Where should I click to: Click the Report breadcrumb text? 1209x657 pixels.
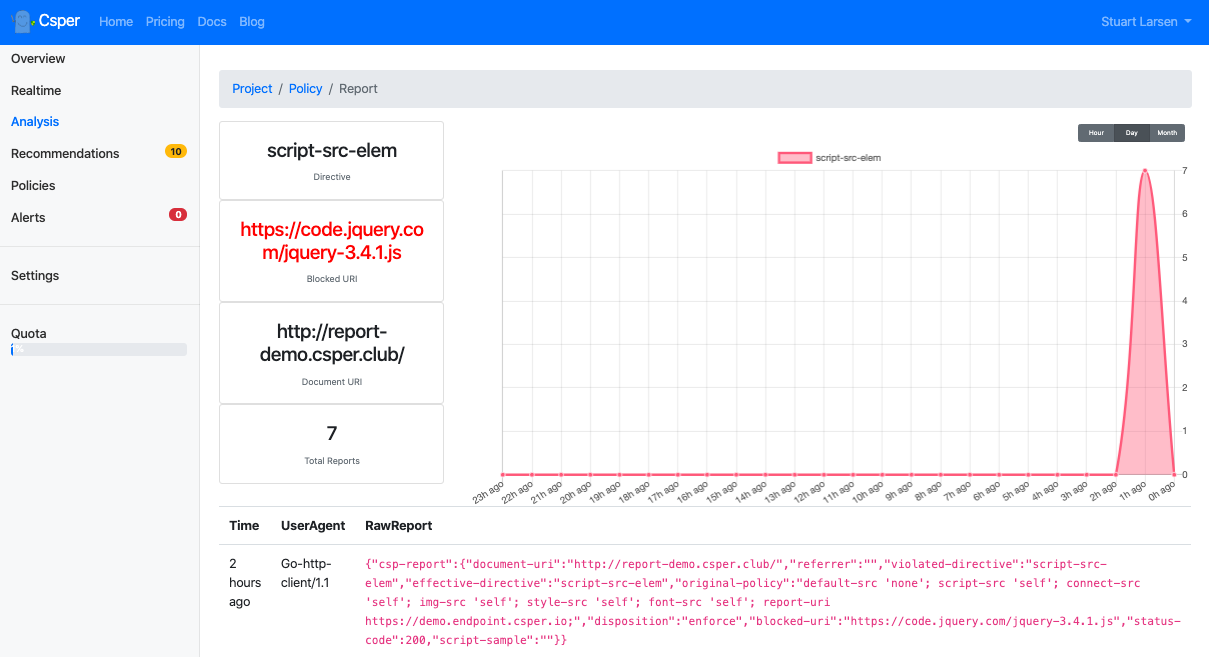[358, 89]
